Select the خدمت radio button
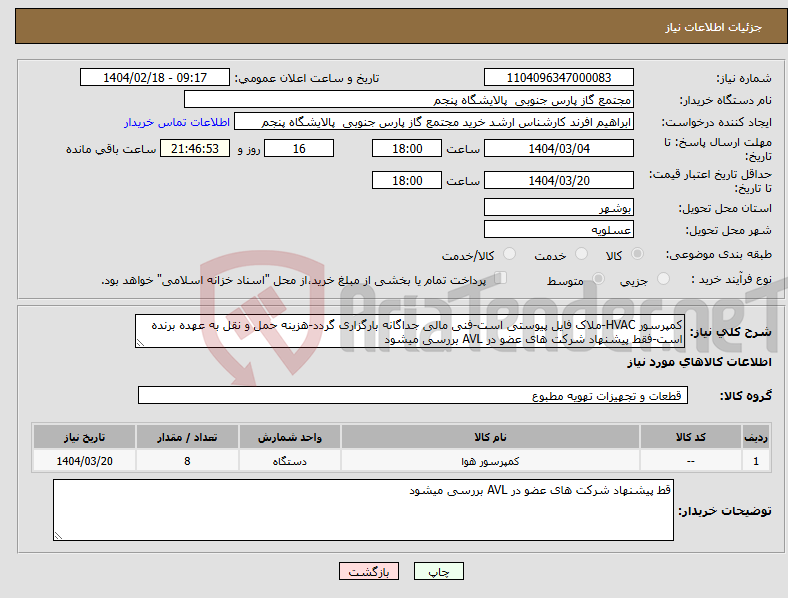 coord(581,254)
